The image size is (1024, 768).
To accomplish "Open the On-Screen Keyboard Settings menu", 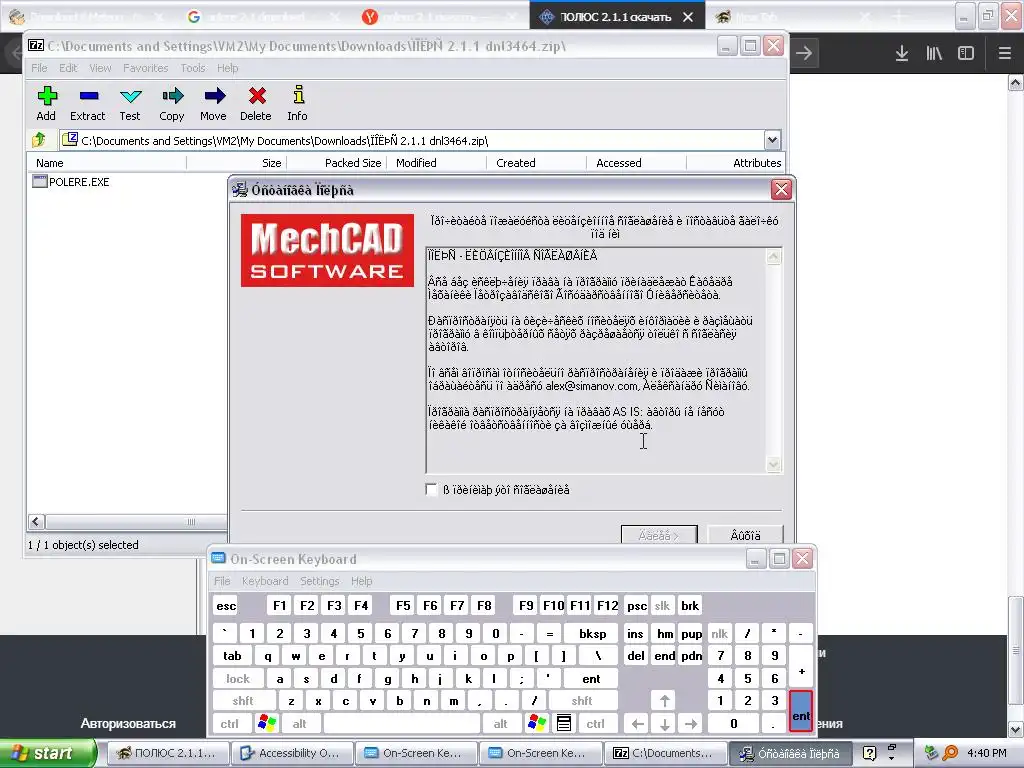I will [320, 581].
